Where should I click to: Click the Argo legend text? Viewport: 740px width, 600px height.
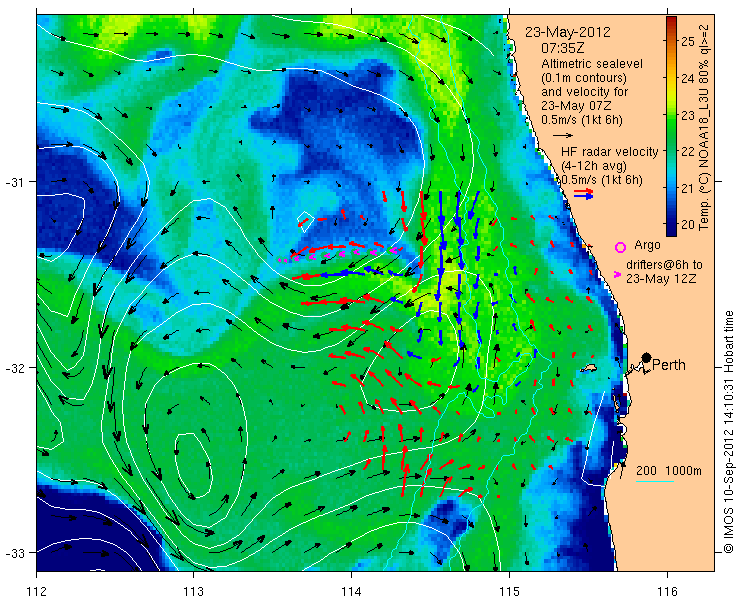click(x=647, y=245)
